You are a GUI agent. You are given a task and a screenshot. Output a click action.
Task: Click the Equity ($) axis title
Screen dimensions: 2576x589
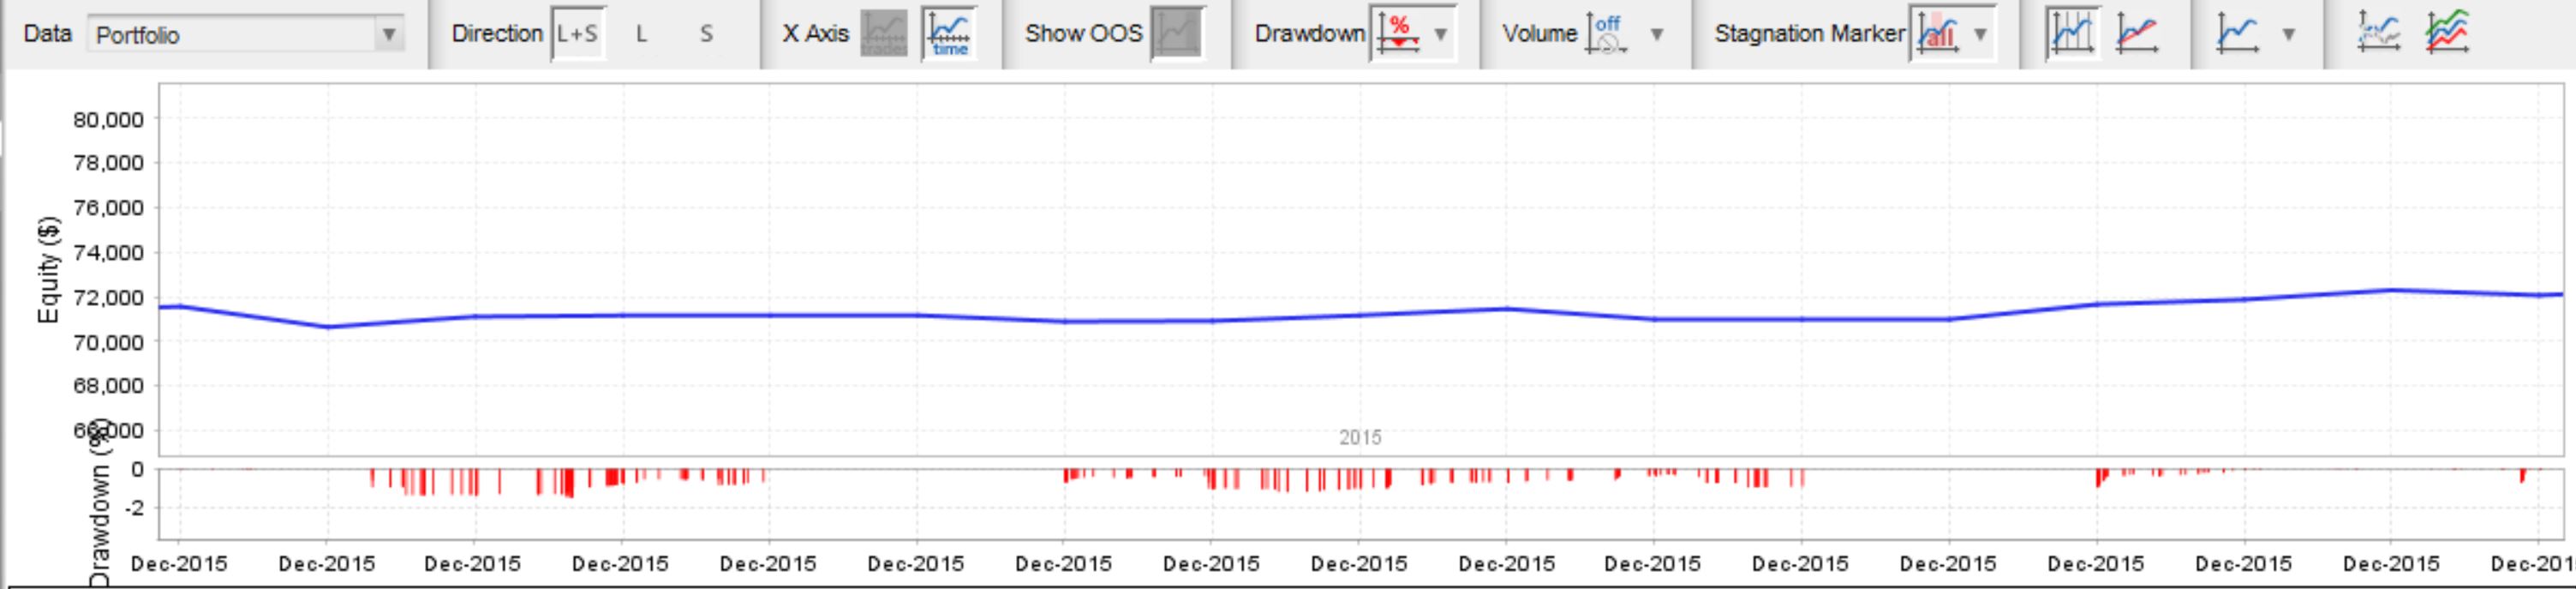[x=48, y=270]
